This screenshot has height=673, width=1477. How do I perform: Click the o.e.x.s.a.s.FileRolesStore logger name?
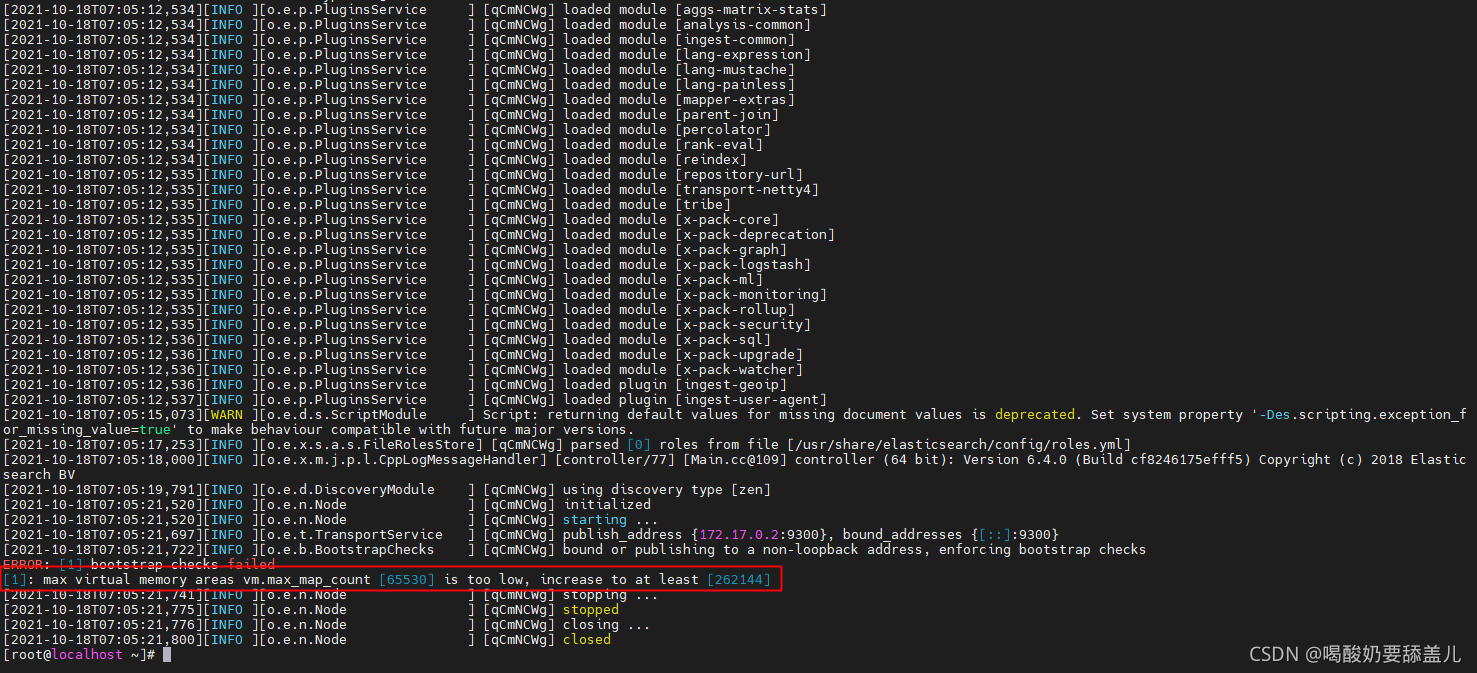click(x=370, y=445)
